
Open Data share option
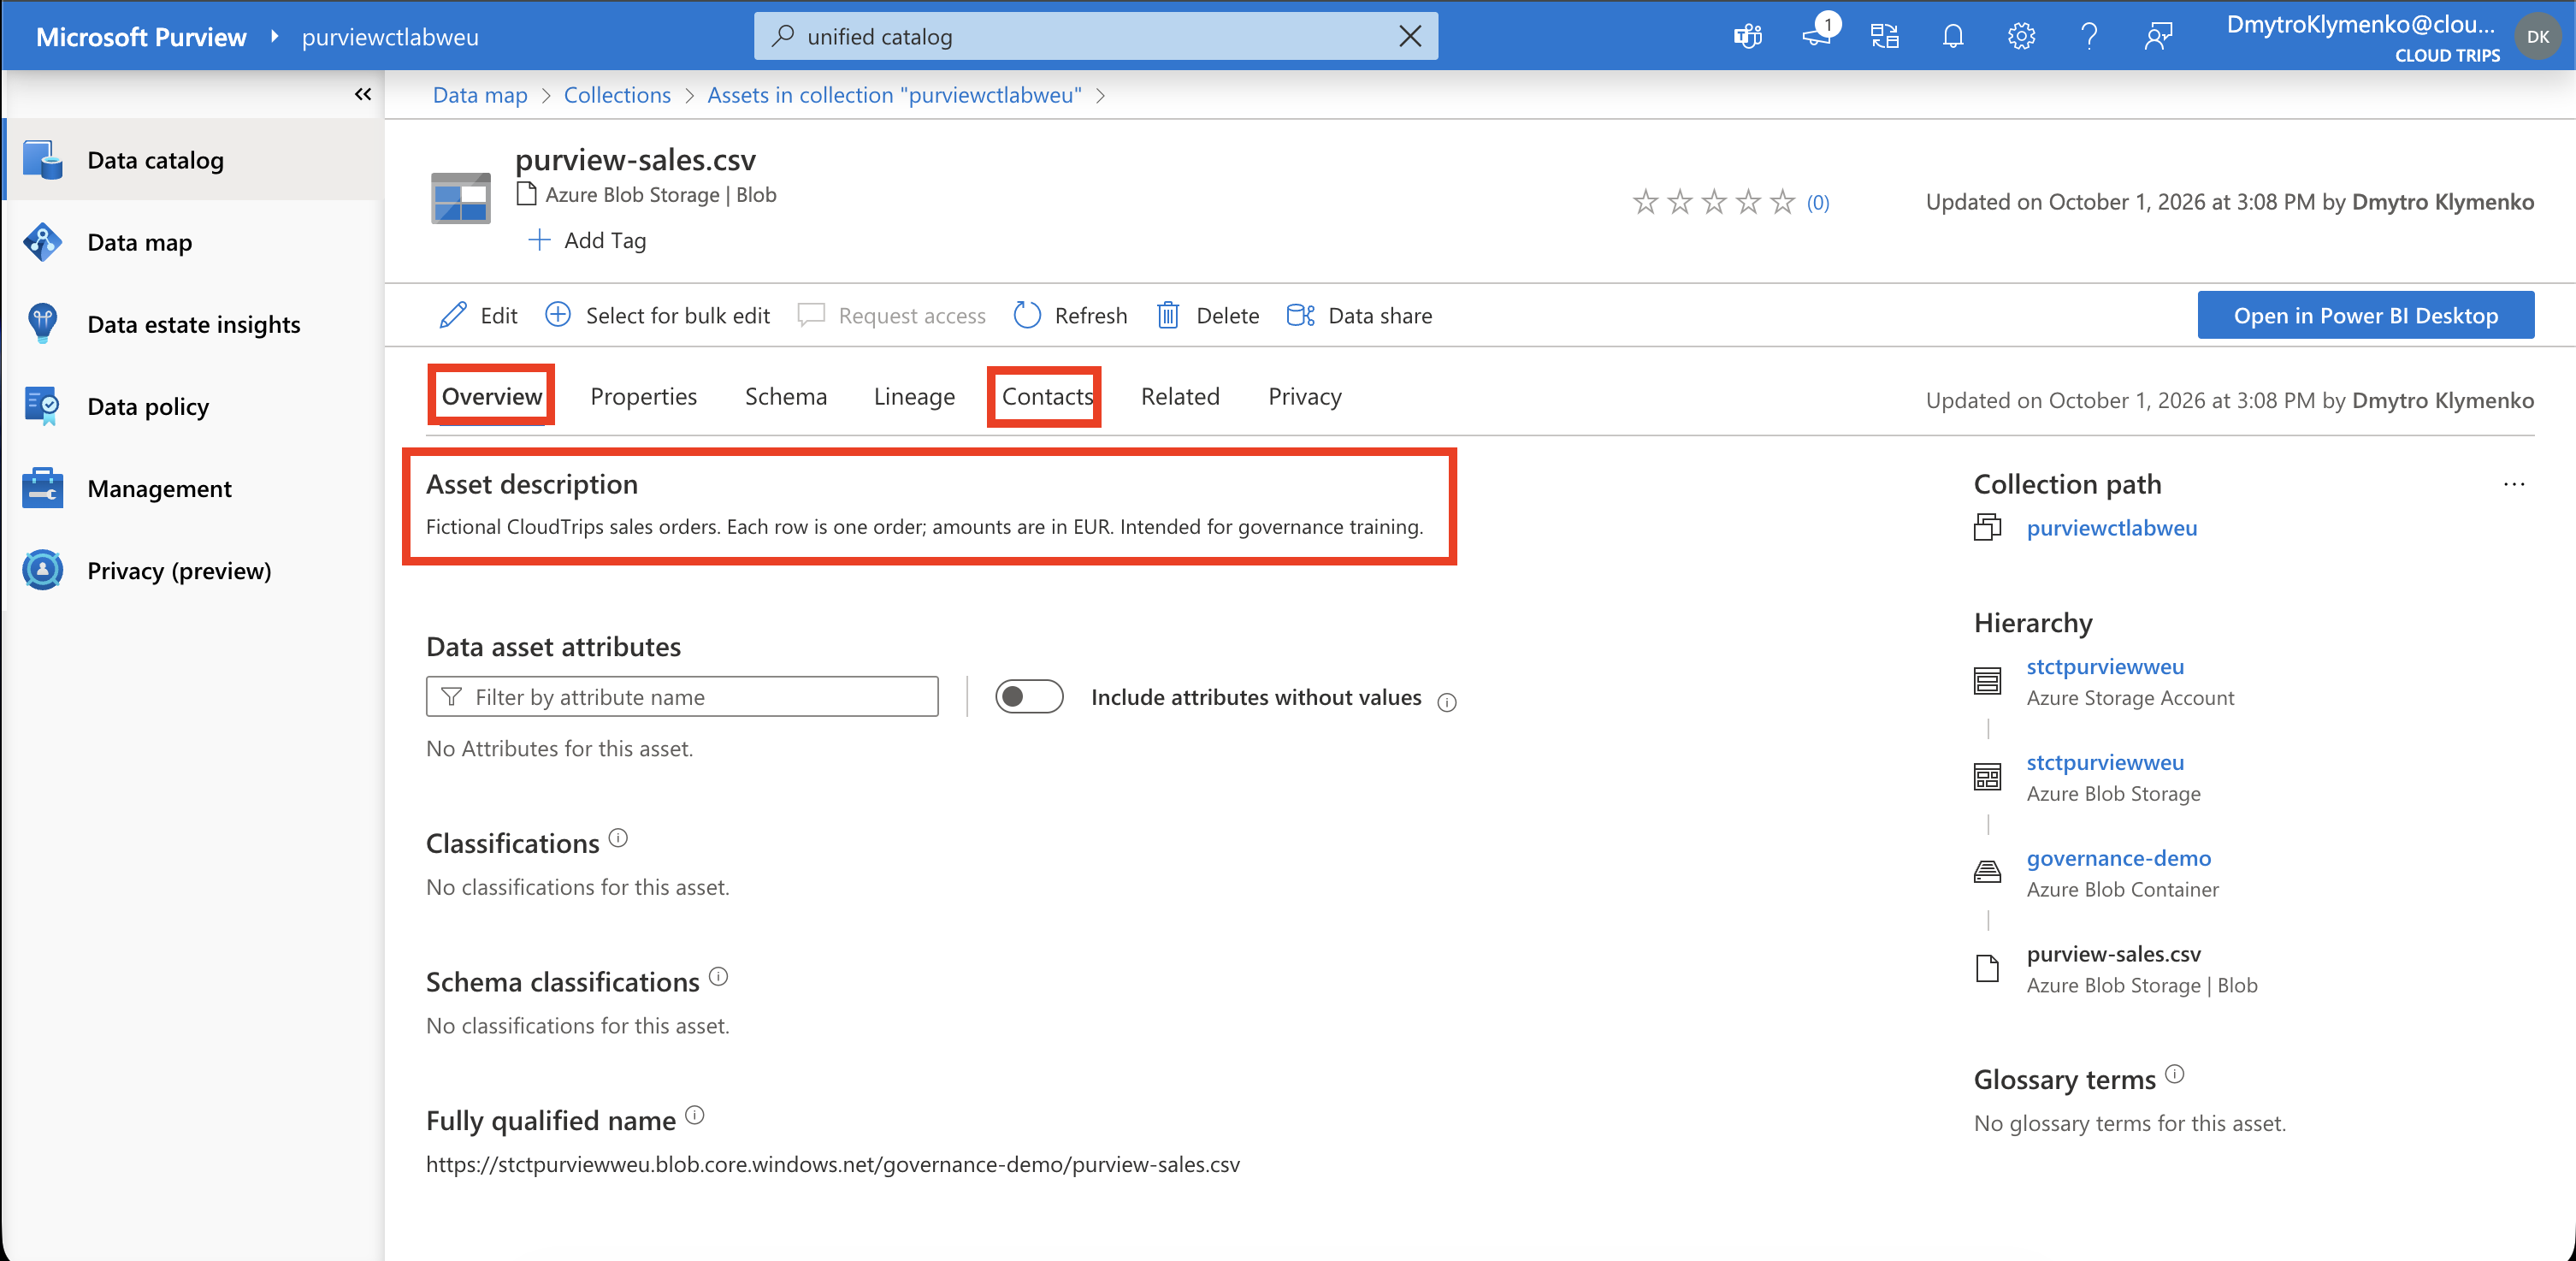pyautogui.click(x=1359, y=316)
